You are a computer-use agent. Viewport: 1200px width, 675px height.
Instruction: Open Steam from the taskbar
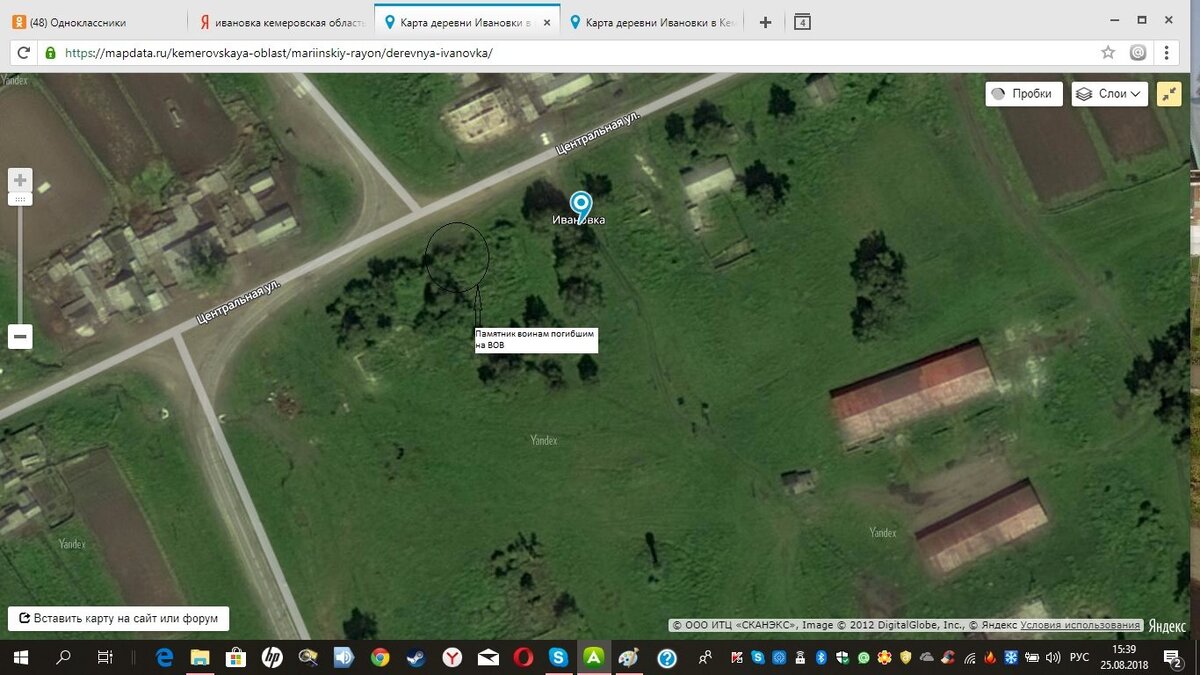coord(416,657)
